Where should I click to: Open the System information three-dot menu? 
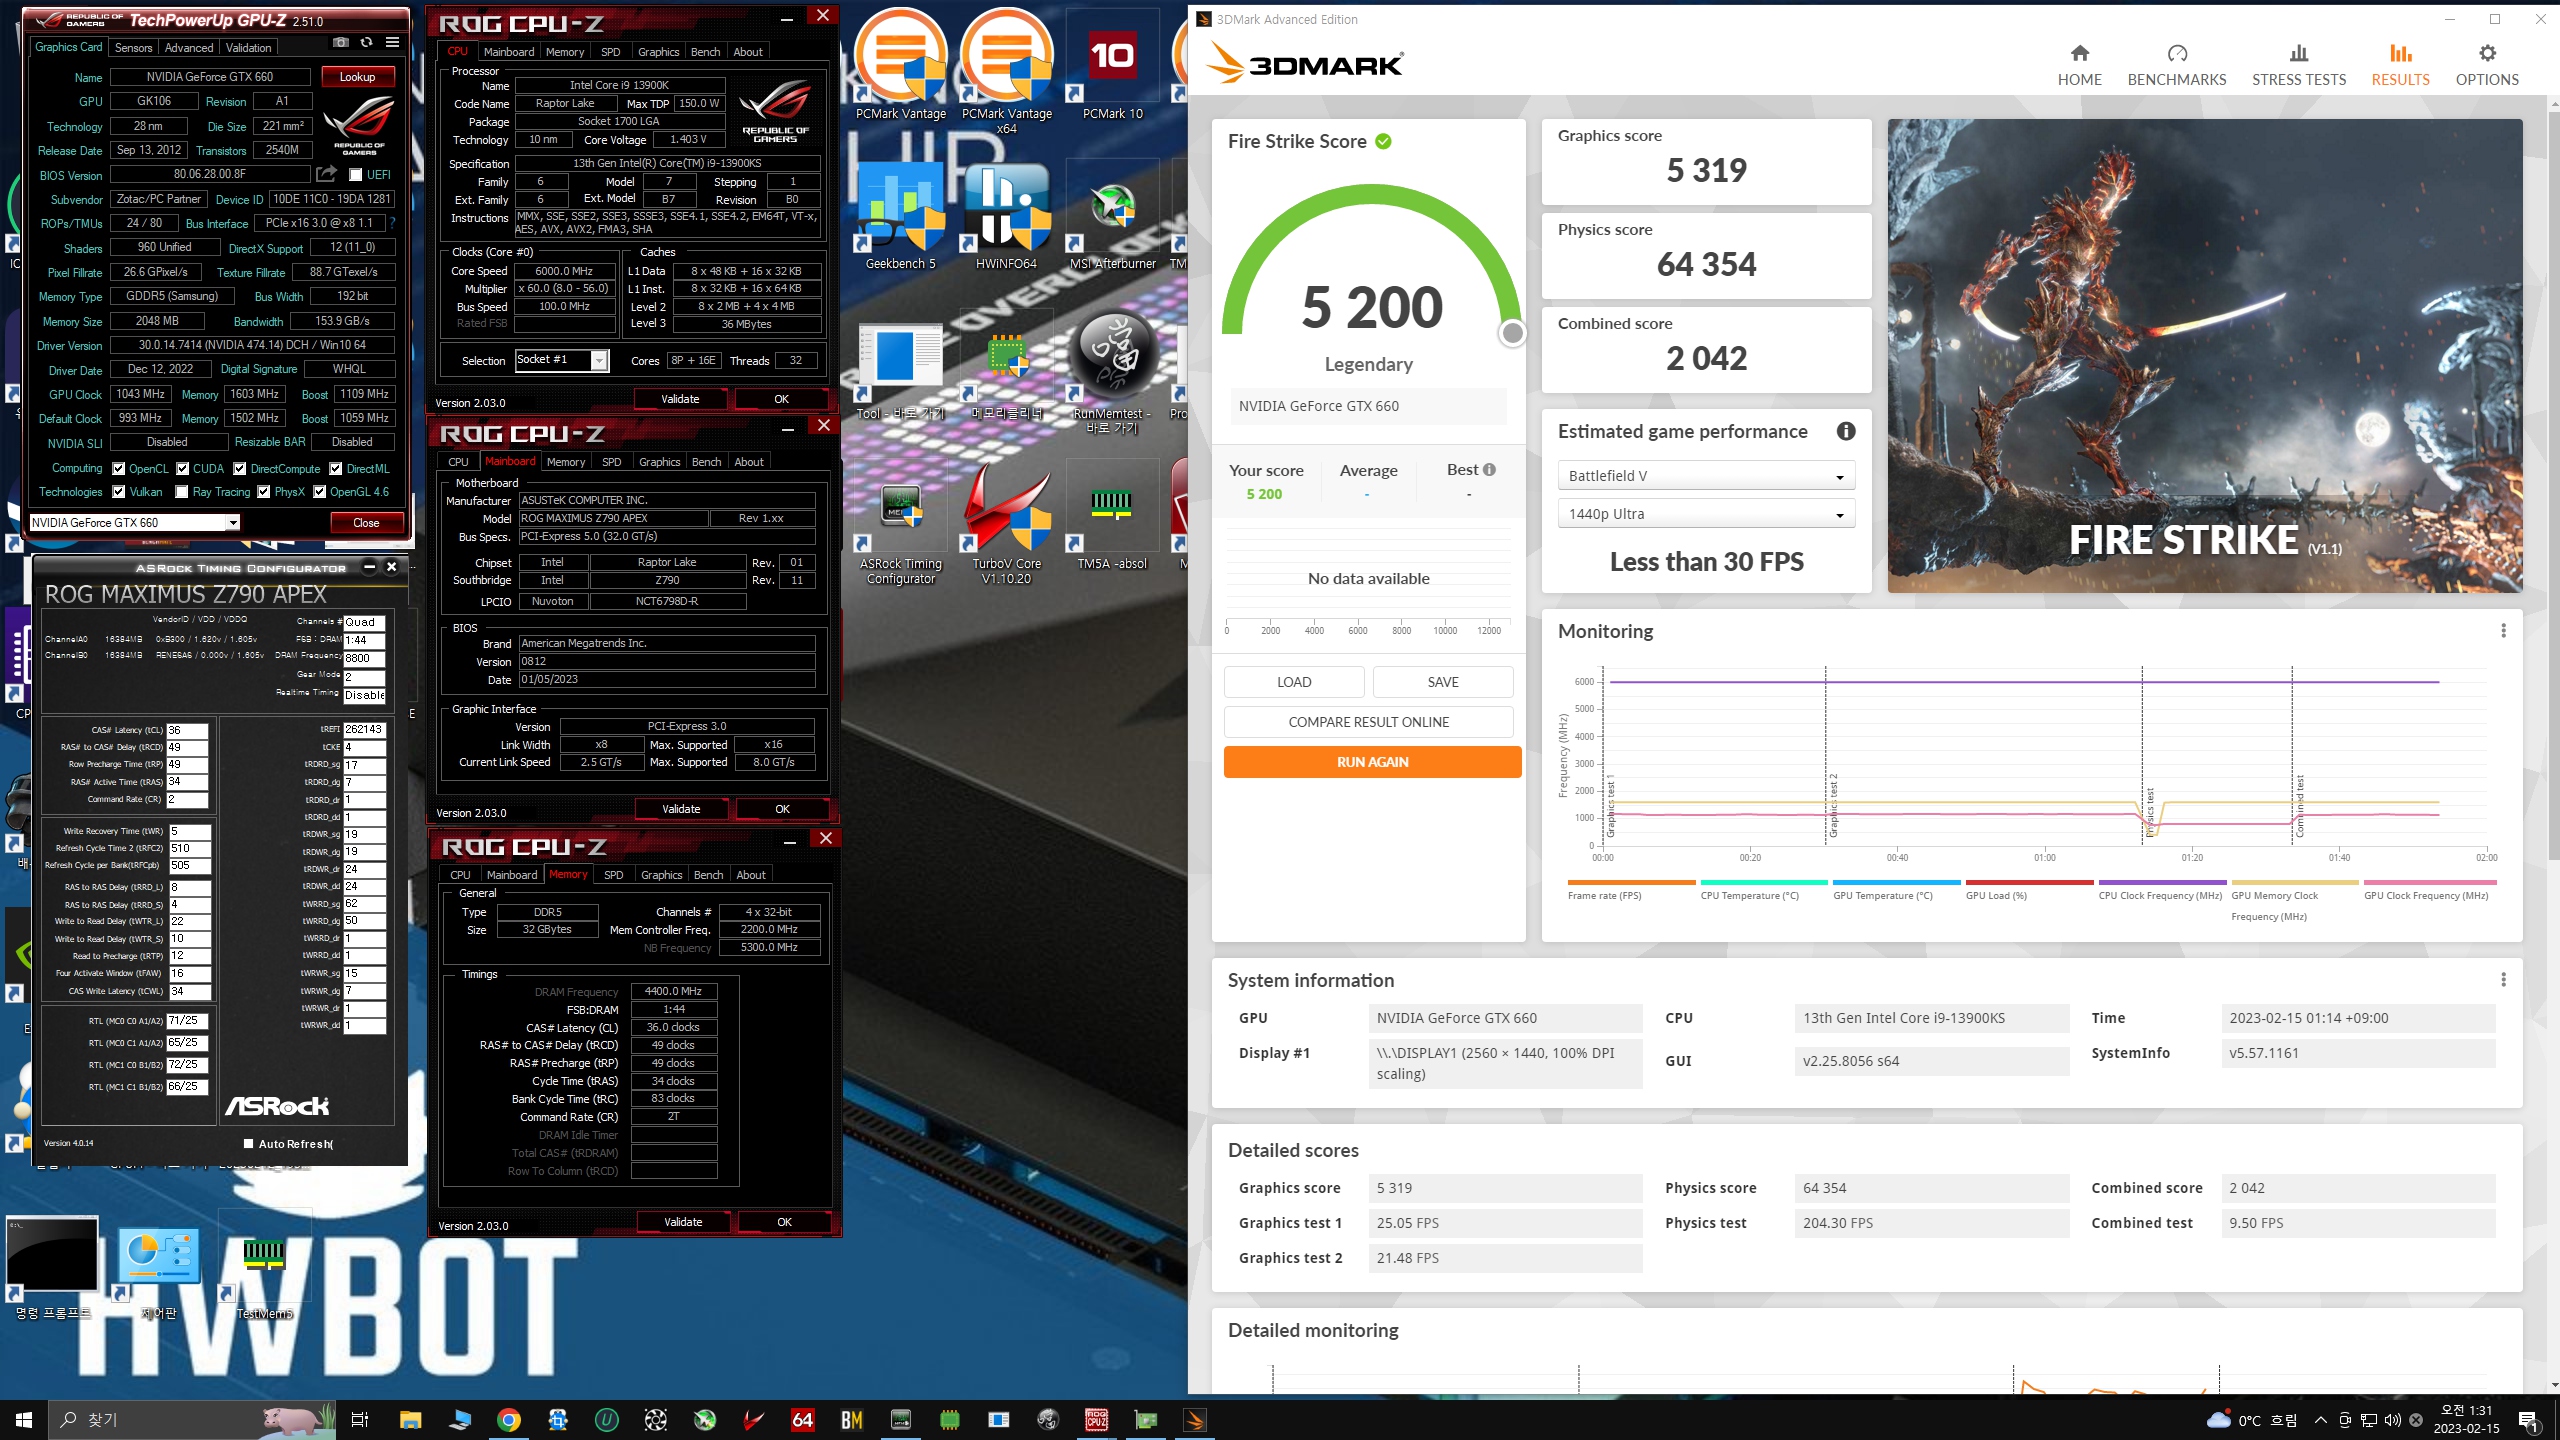[2503, 980]
